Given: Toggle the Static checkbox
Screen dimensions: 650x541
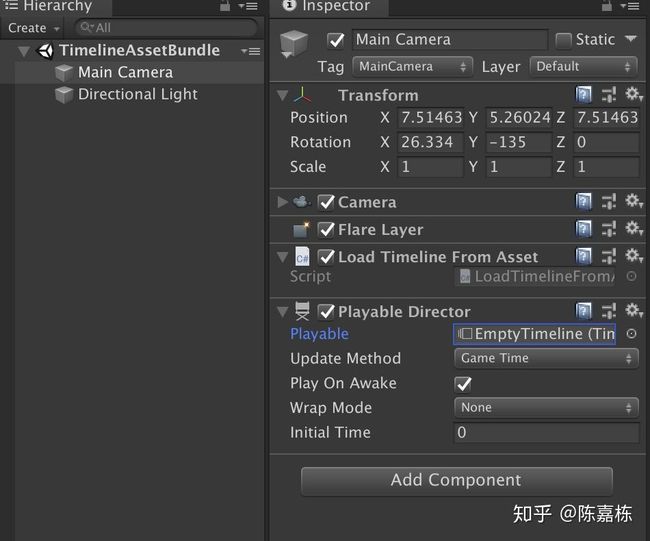Looking at the screenshot, I should click(563, 41).
